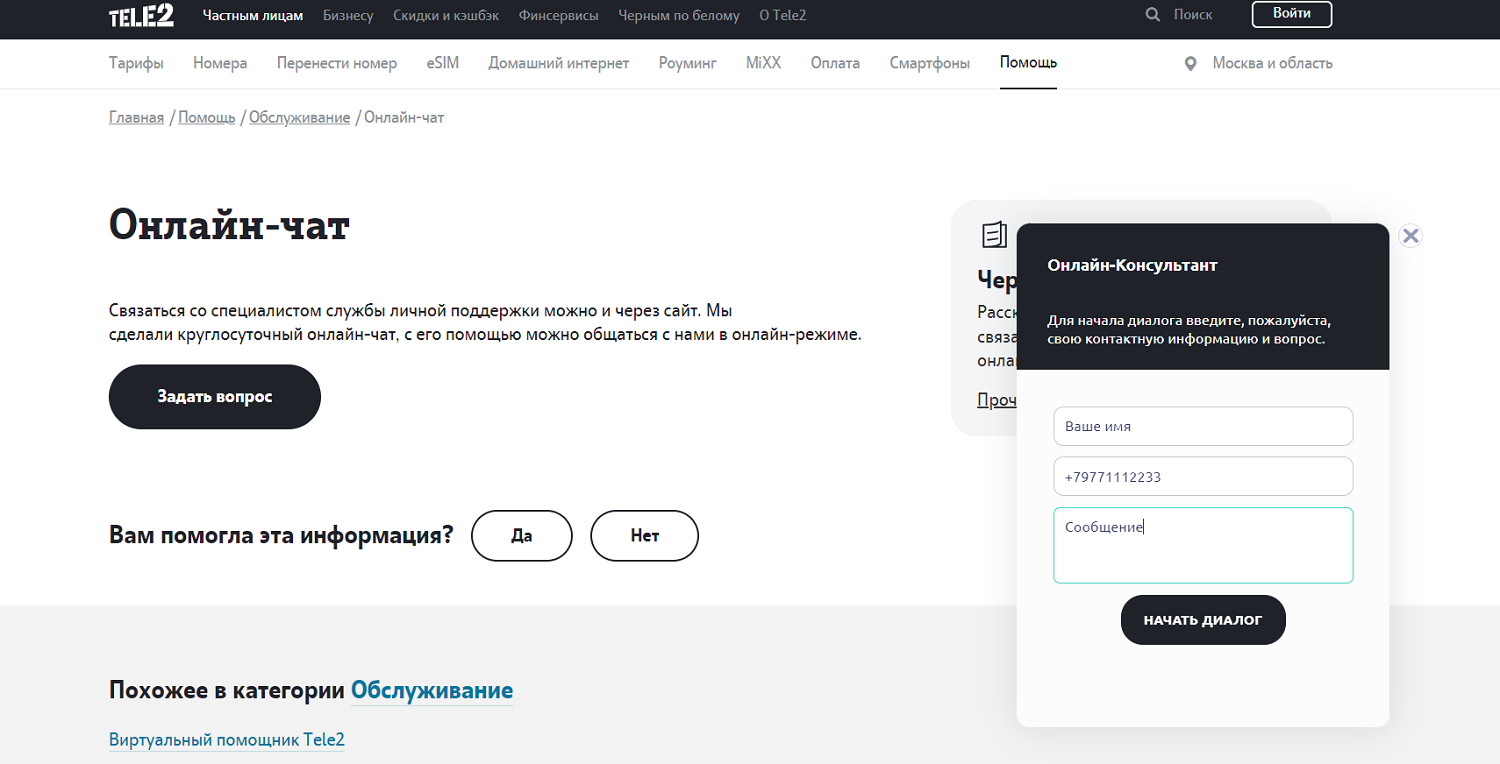The image size is (1500, 764).
Task: Click the Сообщение message textarea
Action: click(x=1203, y=545)
